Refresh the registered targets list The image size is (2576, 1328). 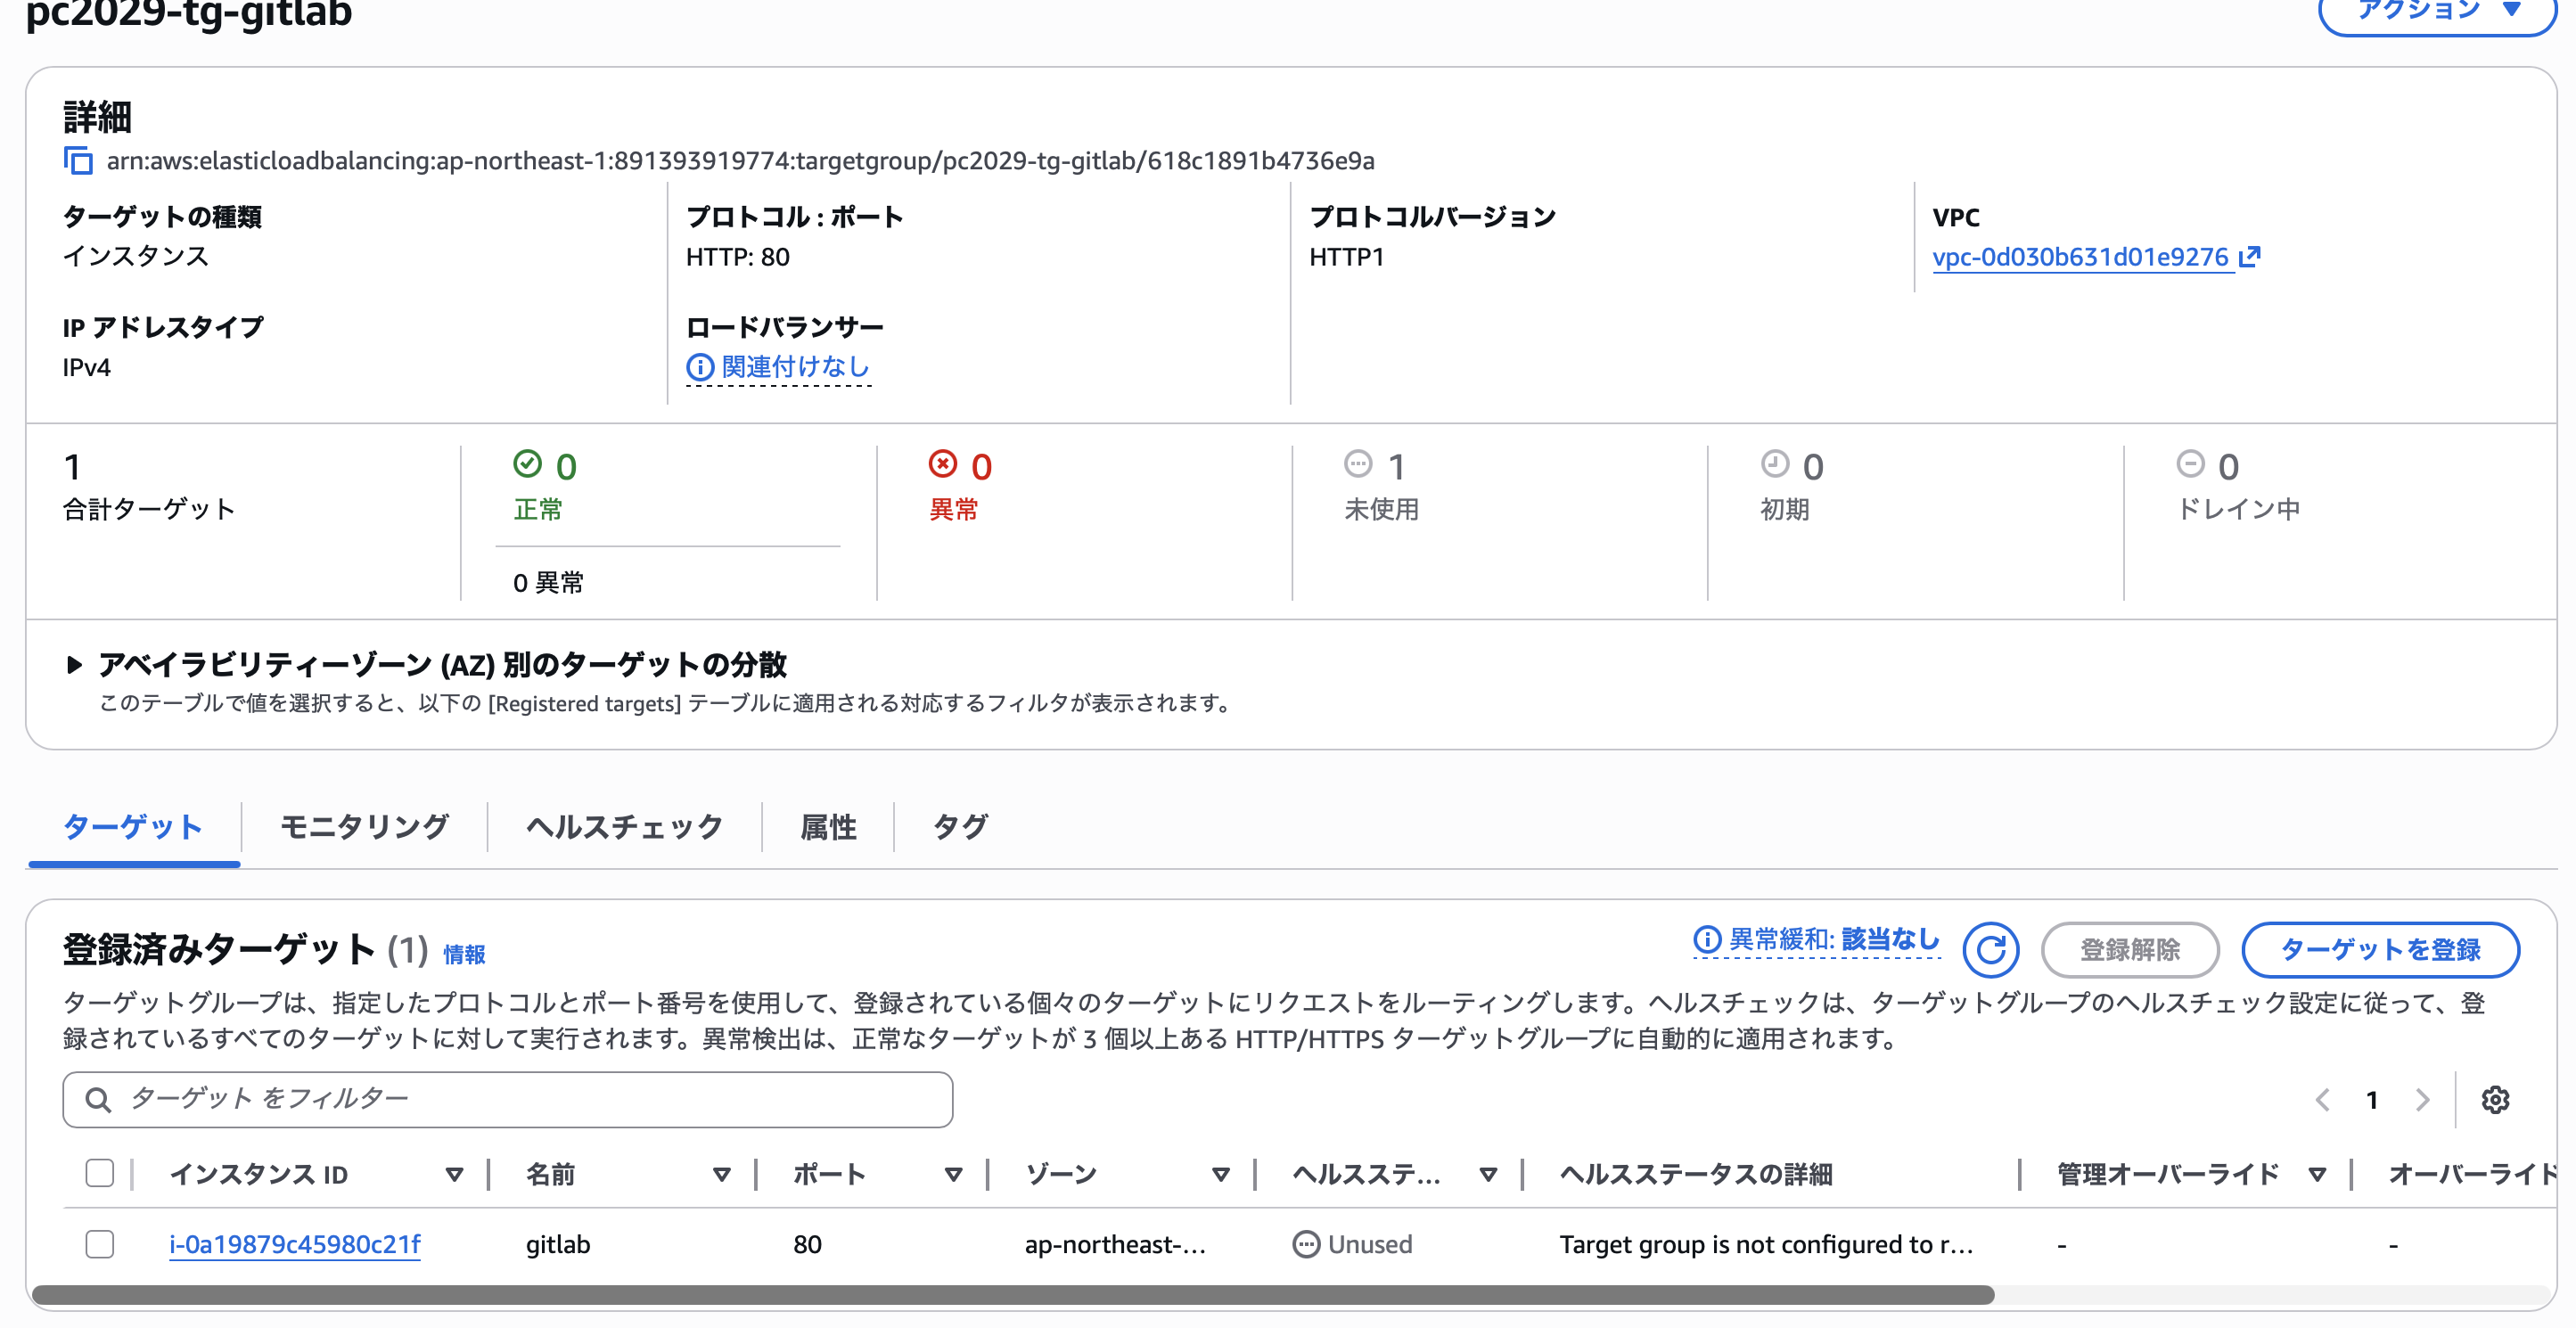coord(1990,950)
